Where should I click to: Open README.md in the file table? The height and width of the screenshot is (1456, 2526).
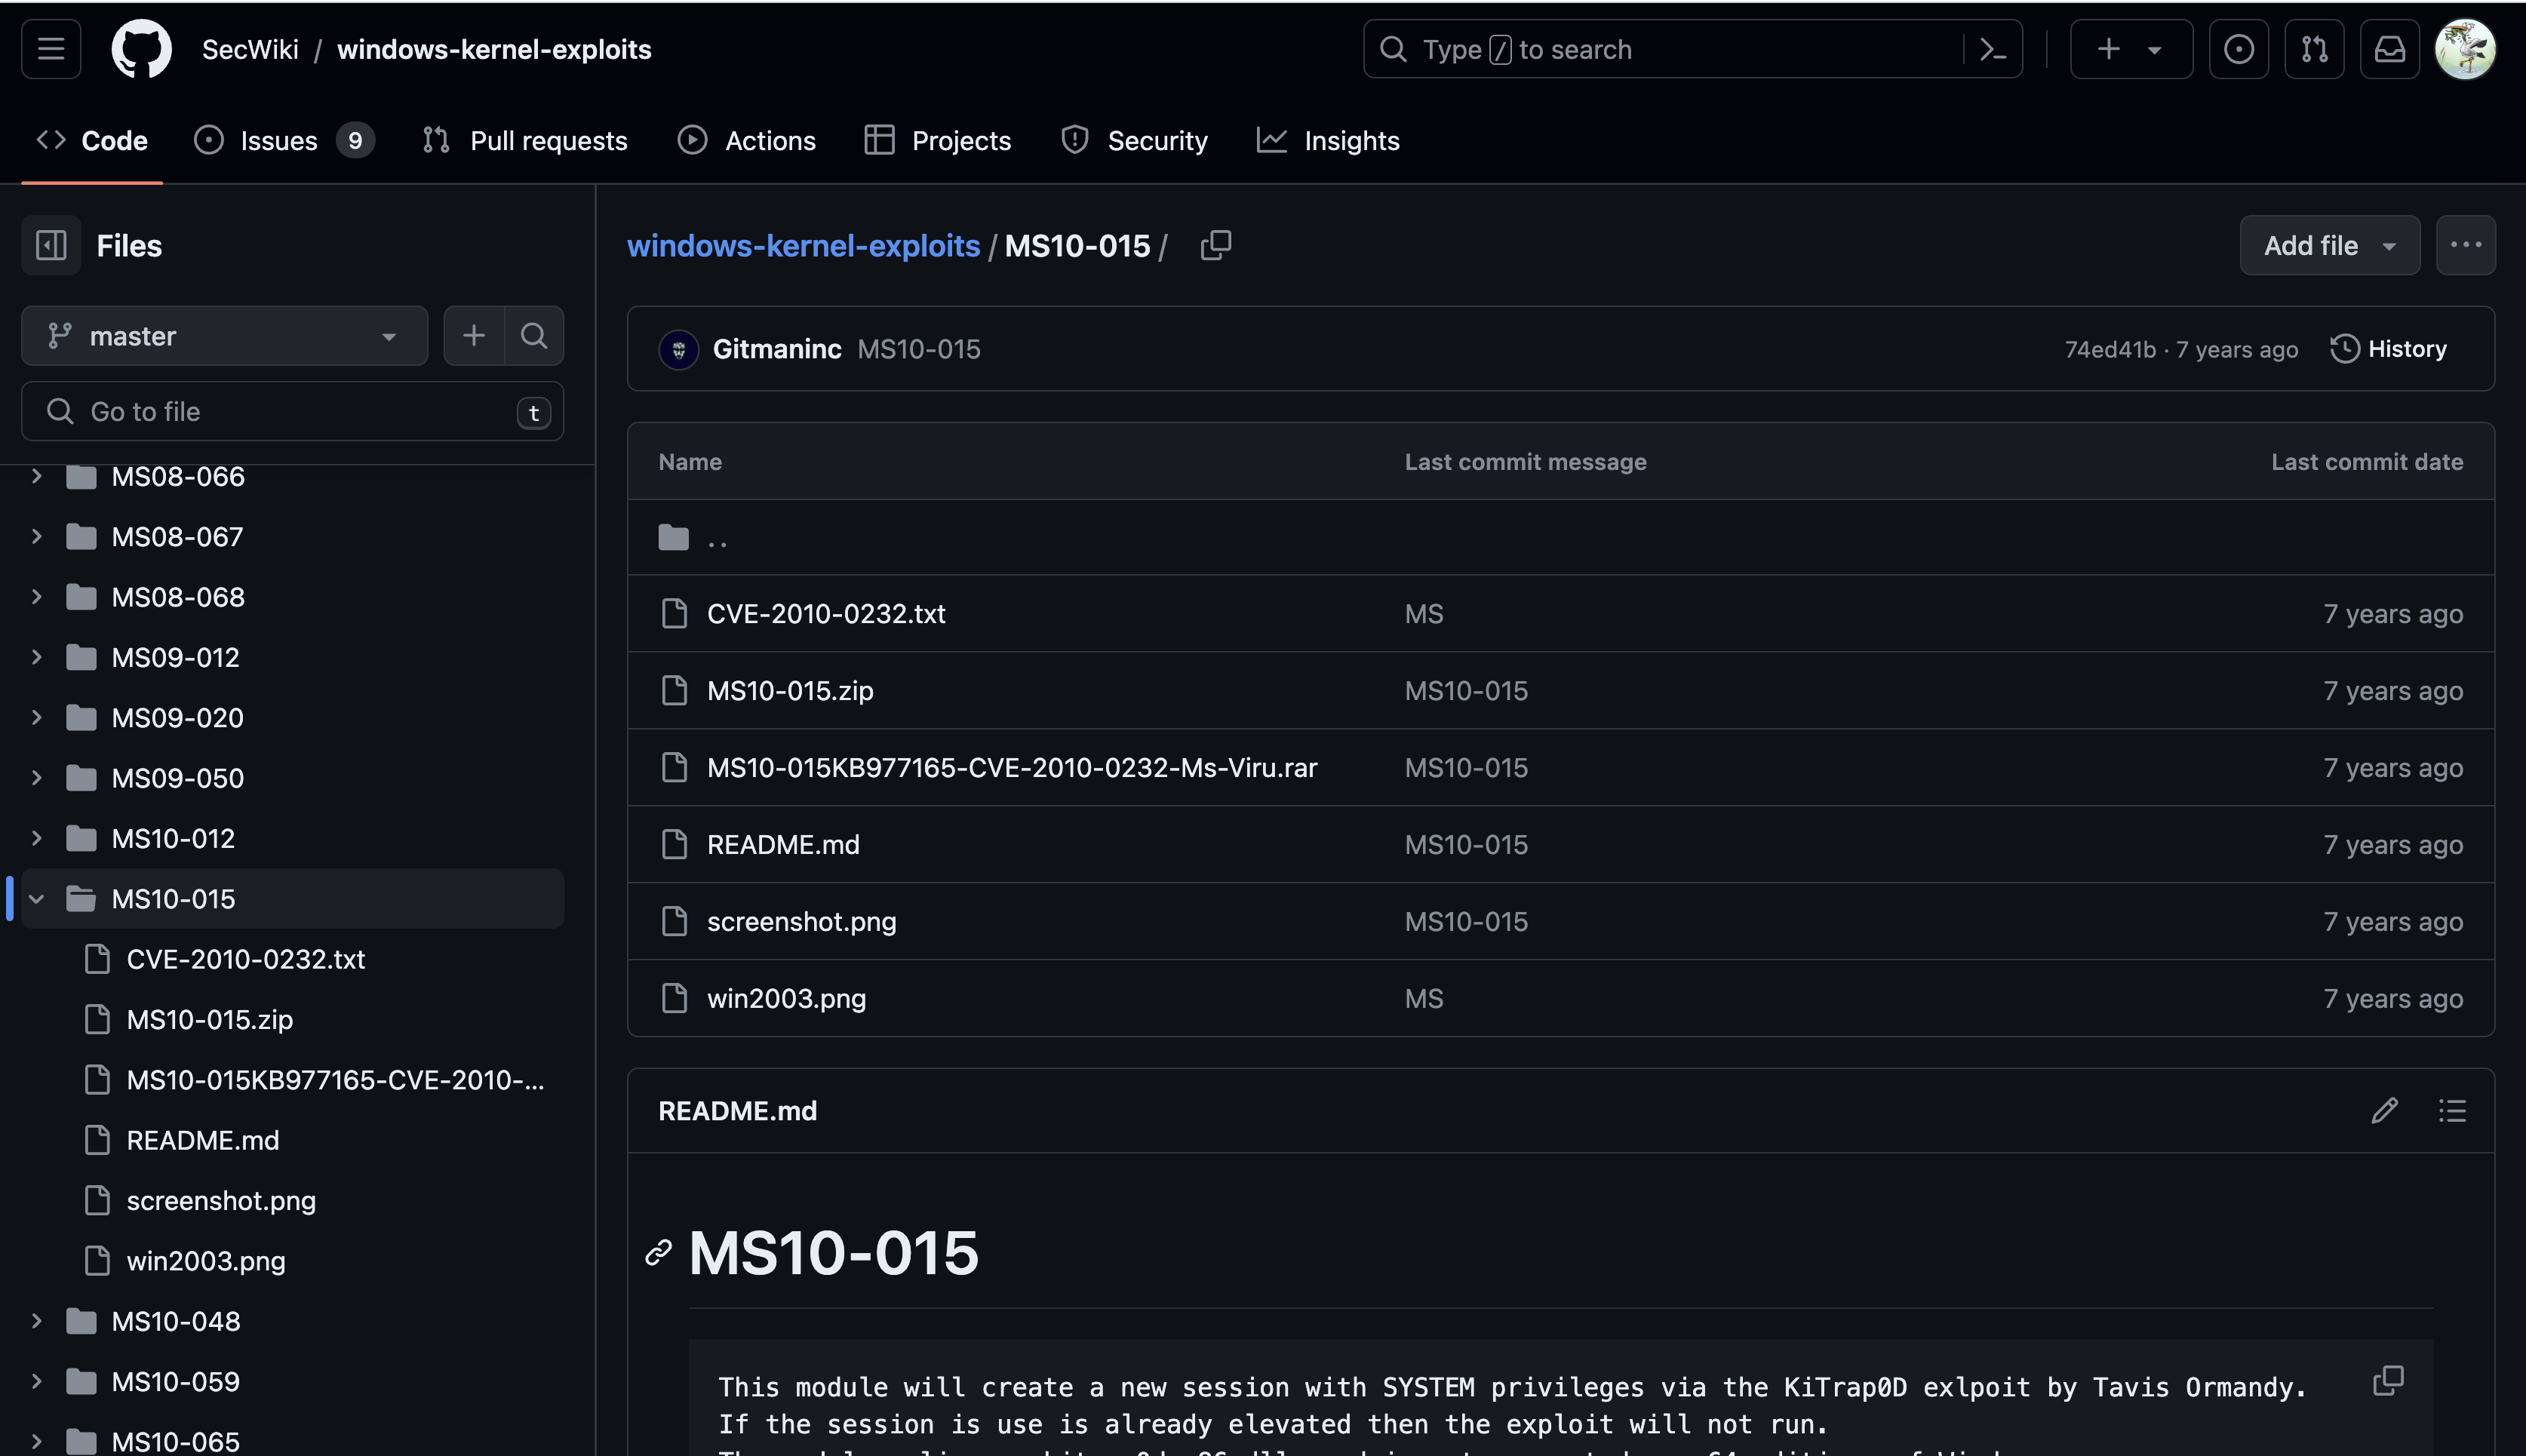click(x=783, y=844)
